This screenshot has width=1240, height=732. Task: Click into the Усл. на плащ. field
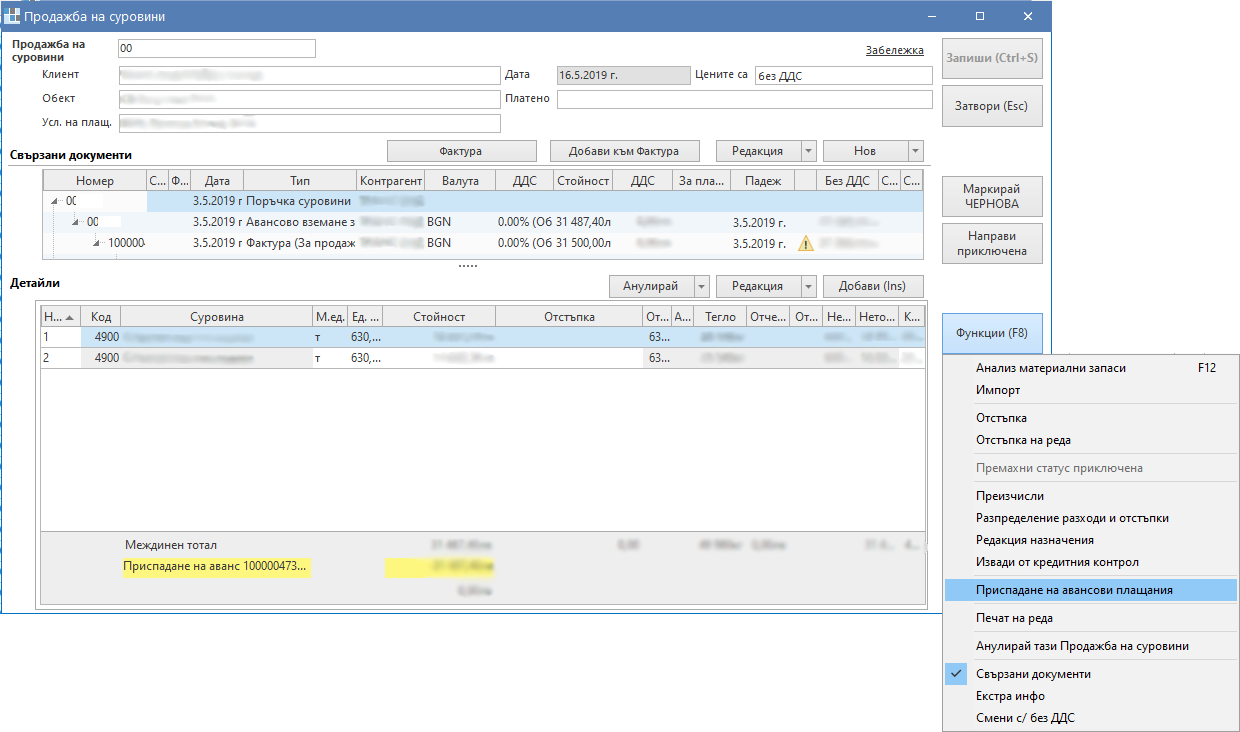[x=309, y=123]
